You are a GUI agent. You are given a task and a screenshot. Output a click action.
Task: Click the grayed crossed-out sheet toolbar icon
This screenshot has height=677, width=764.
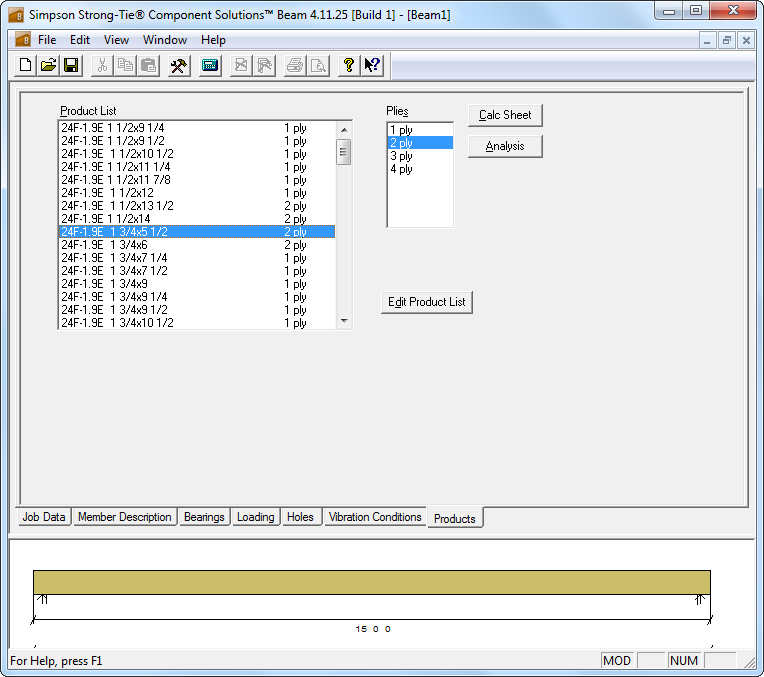coord(241,65)
